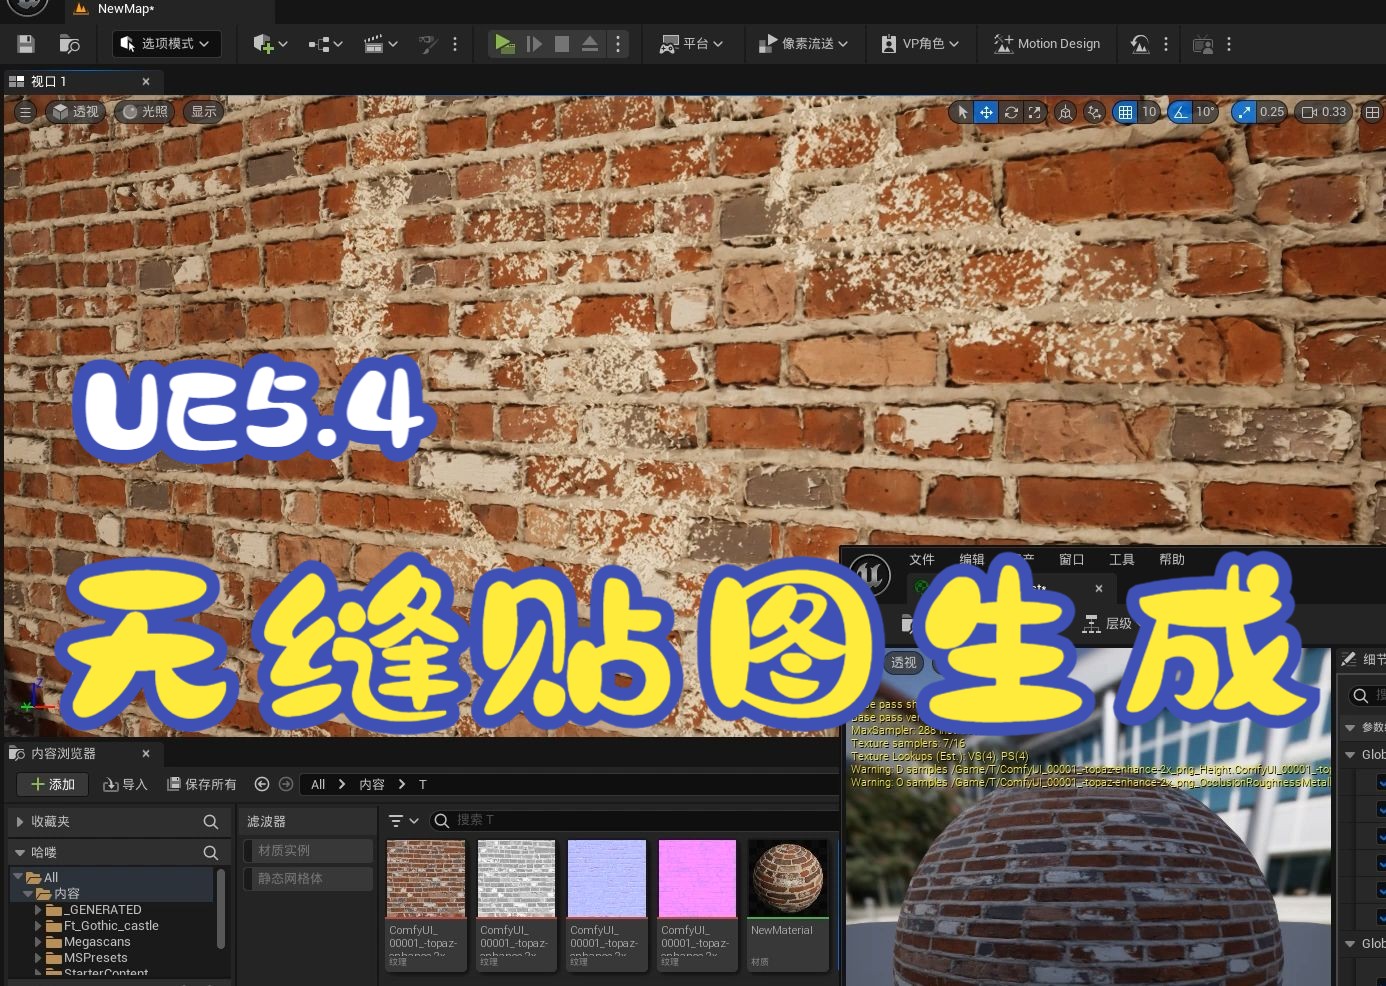Click the browse-content folder icon in the main toolbar
The image size is (1386, 986).
pyautogui.click(x=69, y=44)
